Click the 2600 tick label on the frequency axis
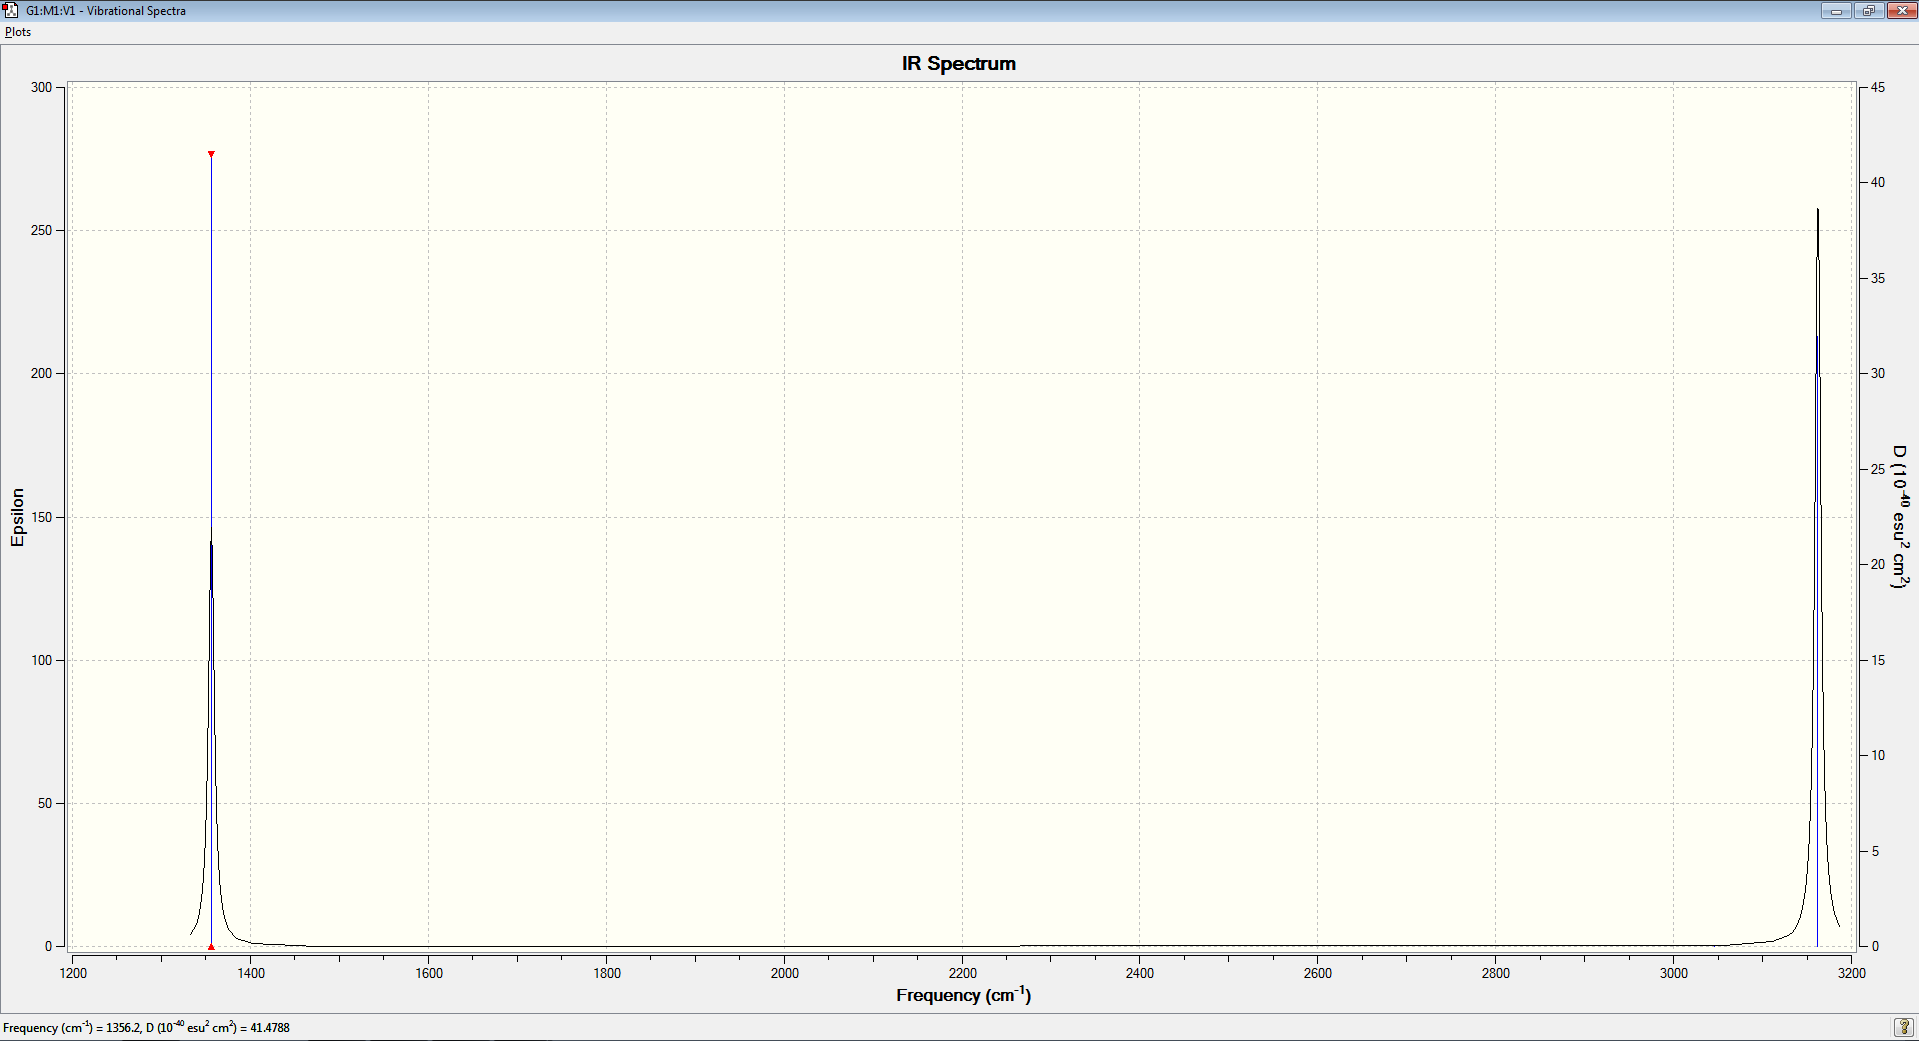Viewport: 1919px width, 1041px height. (1318, 973)
